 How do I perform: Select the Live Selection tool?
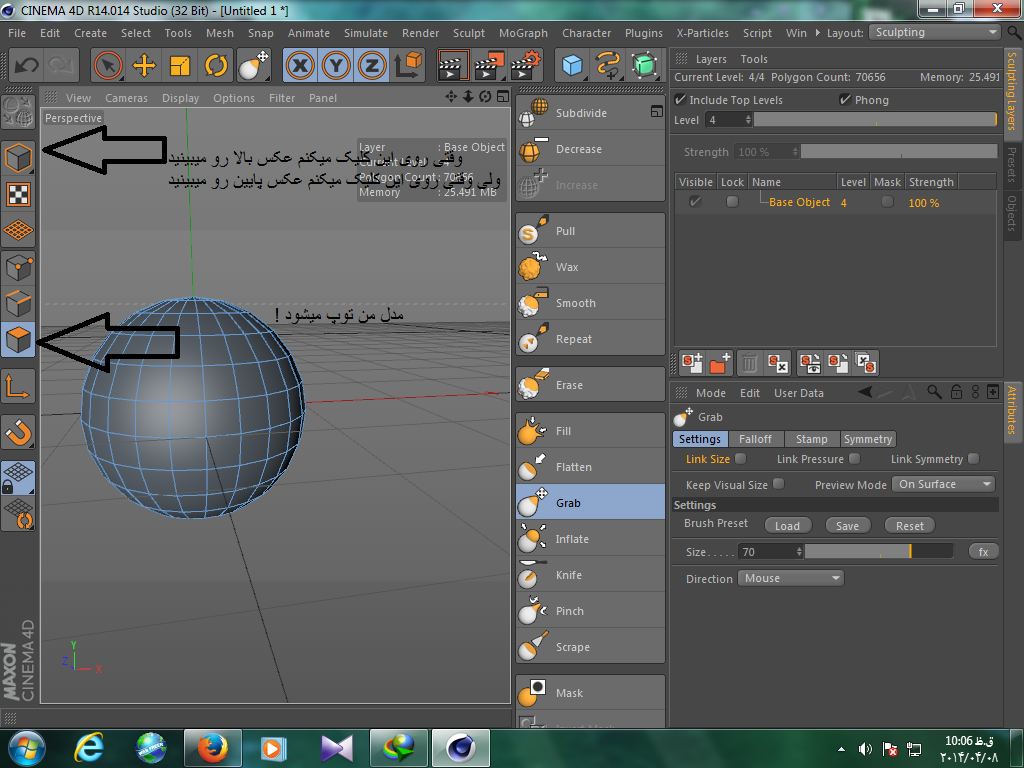[108, 65]
